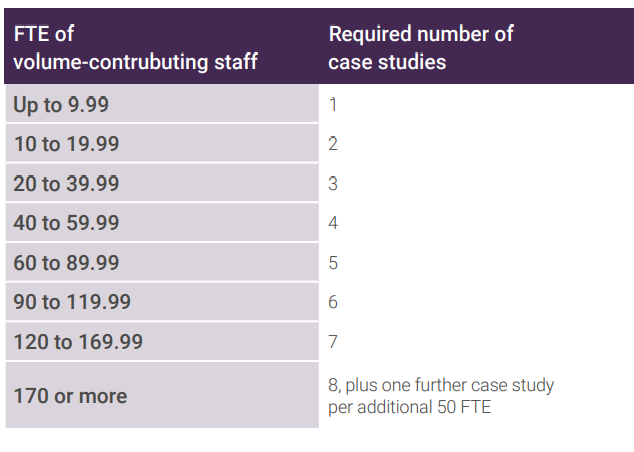Click the "170 or more" row label
The height and width of the screenshot is (452, 634).
point(70,396)
